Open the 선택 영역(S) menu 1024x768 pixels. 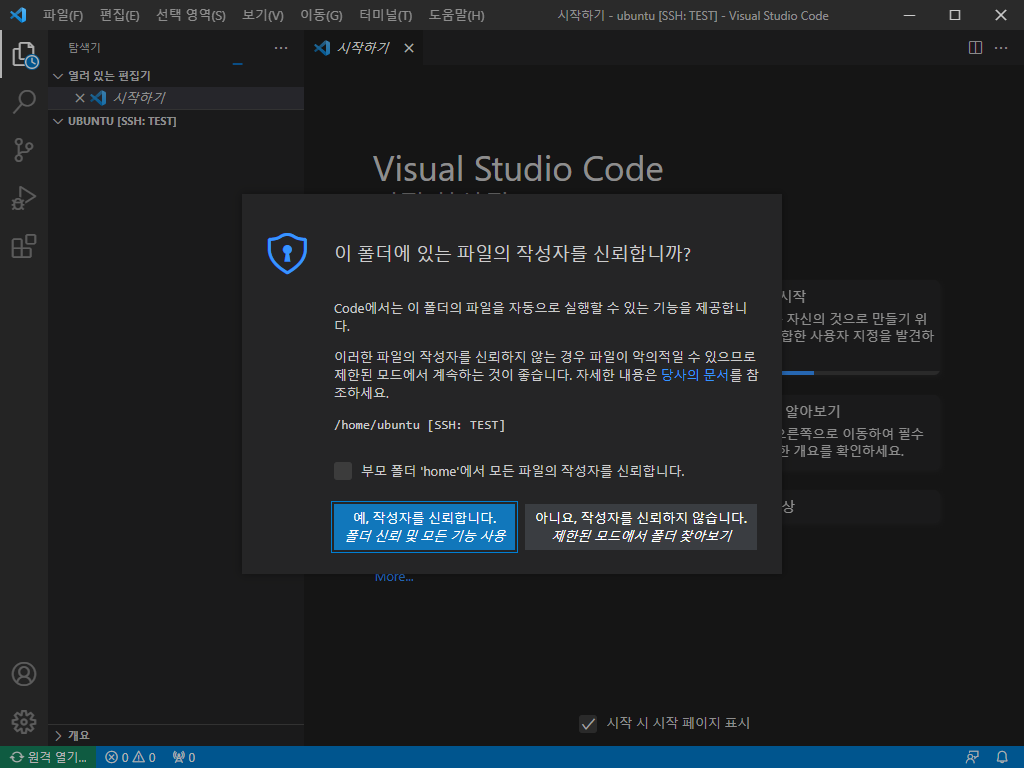(191, 15)
